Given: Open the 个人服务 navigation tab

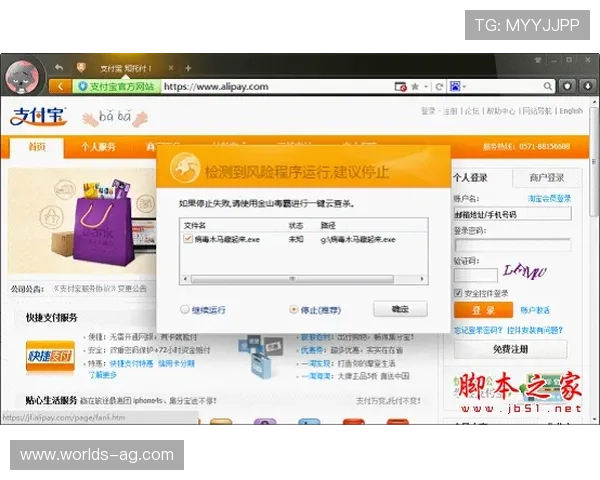Looking at the screenshot, I should coord(98,147).
